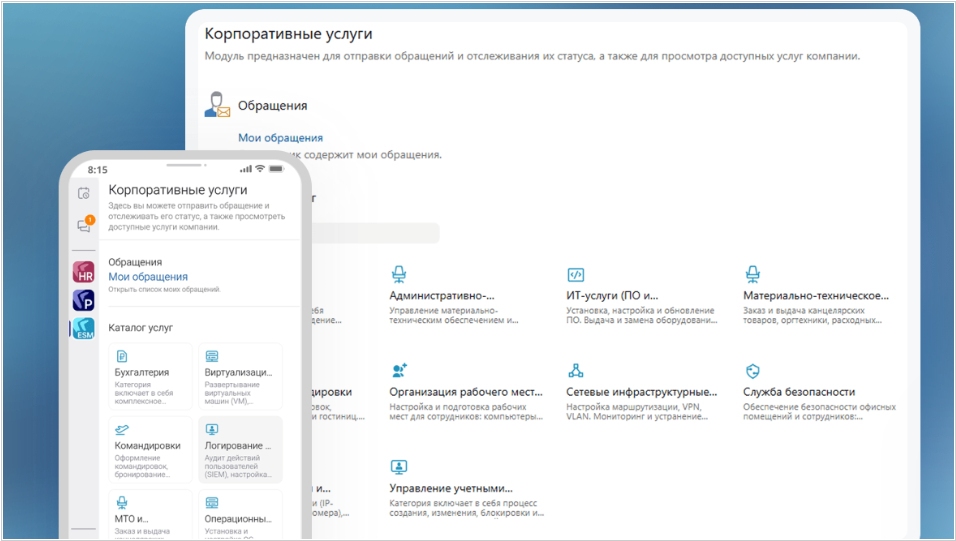Open Мои обращения link in desktop window
956x541 pixels.
click(280, 138)
